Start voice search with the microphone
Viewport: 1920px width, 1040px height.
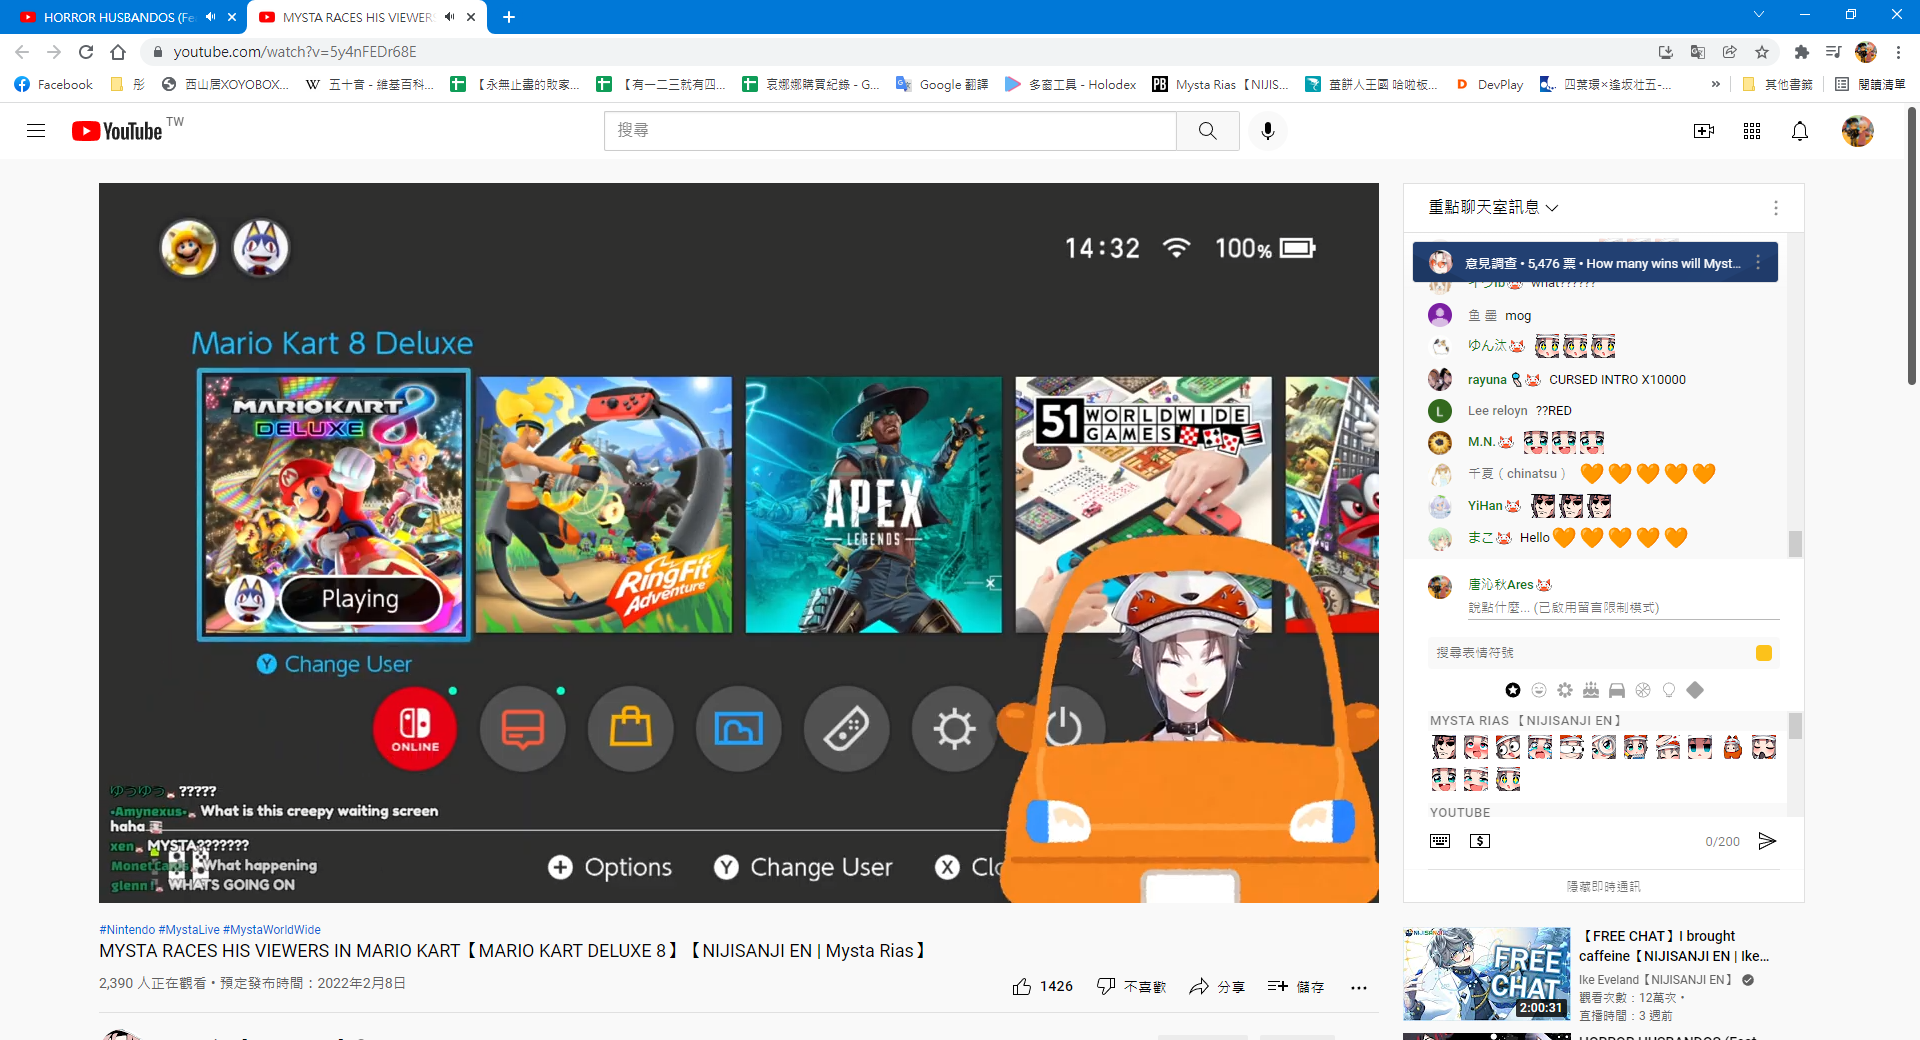click(1268, 131)
